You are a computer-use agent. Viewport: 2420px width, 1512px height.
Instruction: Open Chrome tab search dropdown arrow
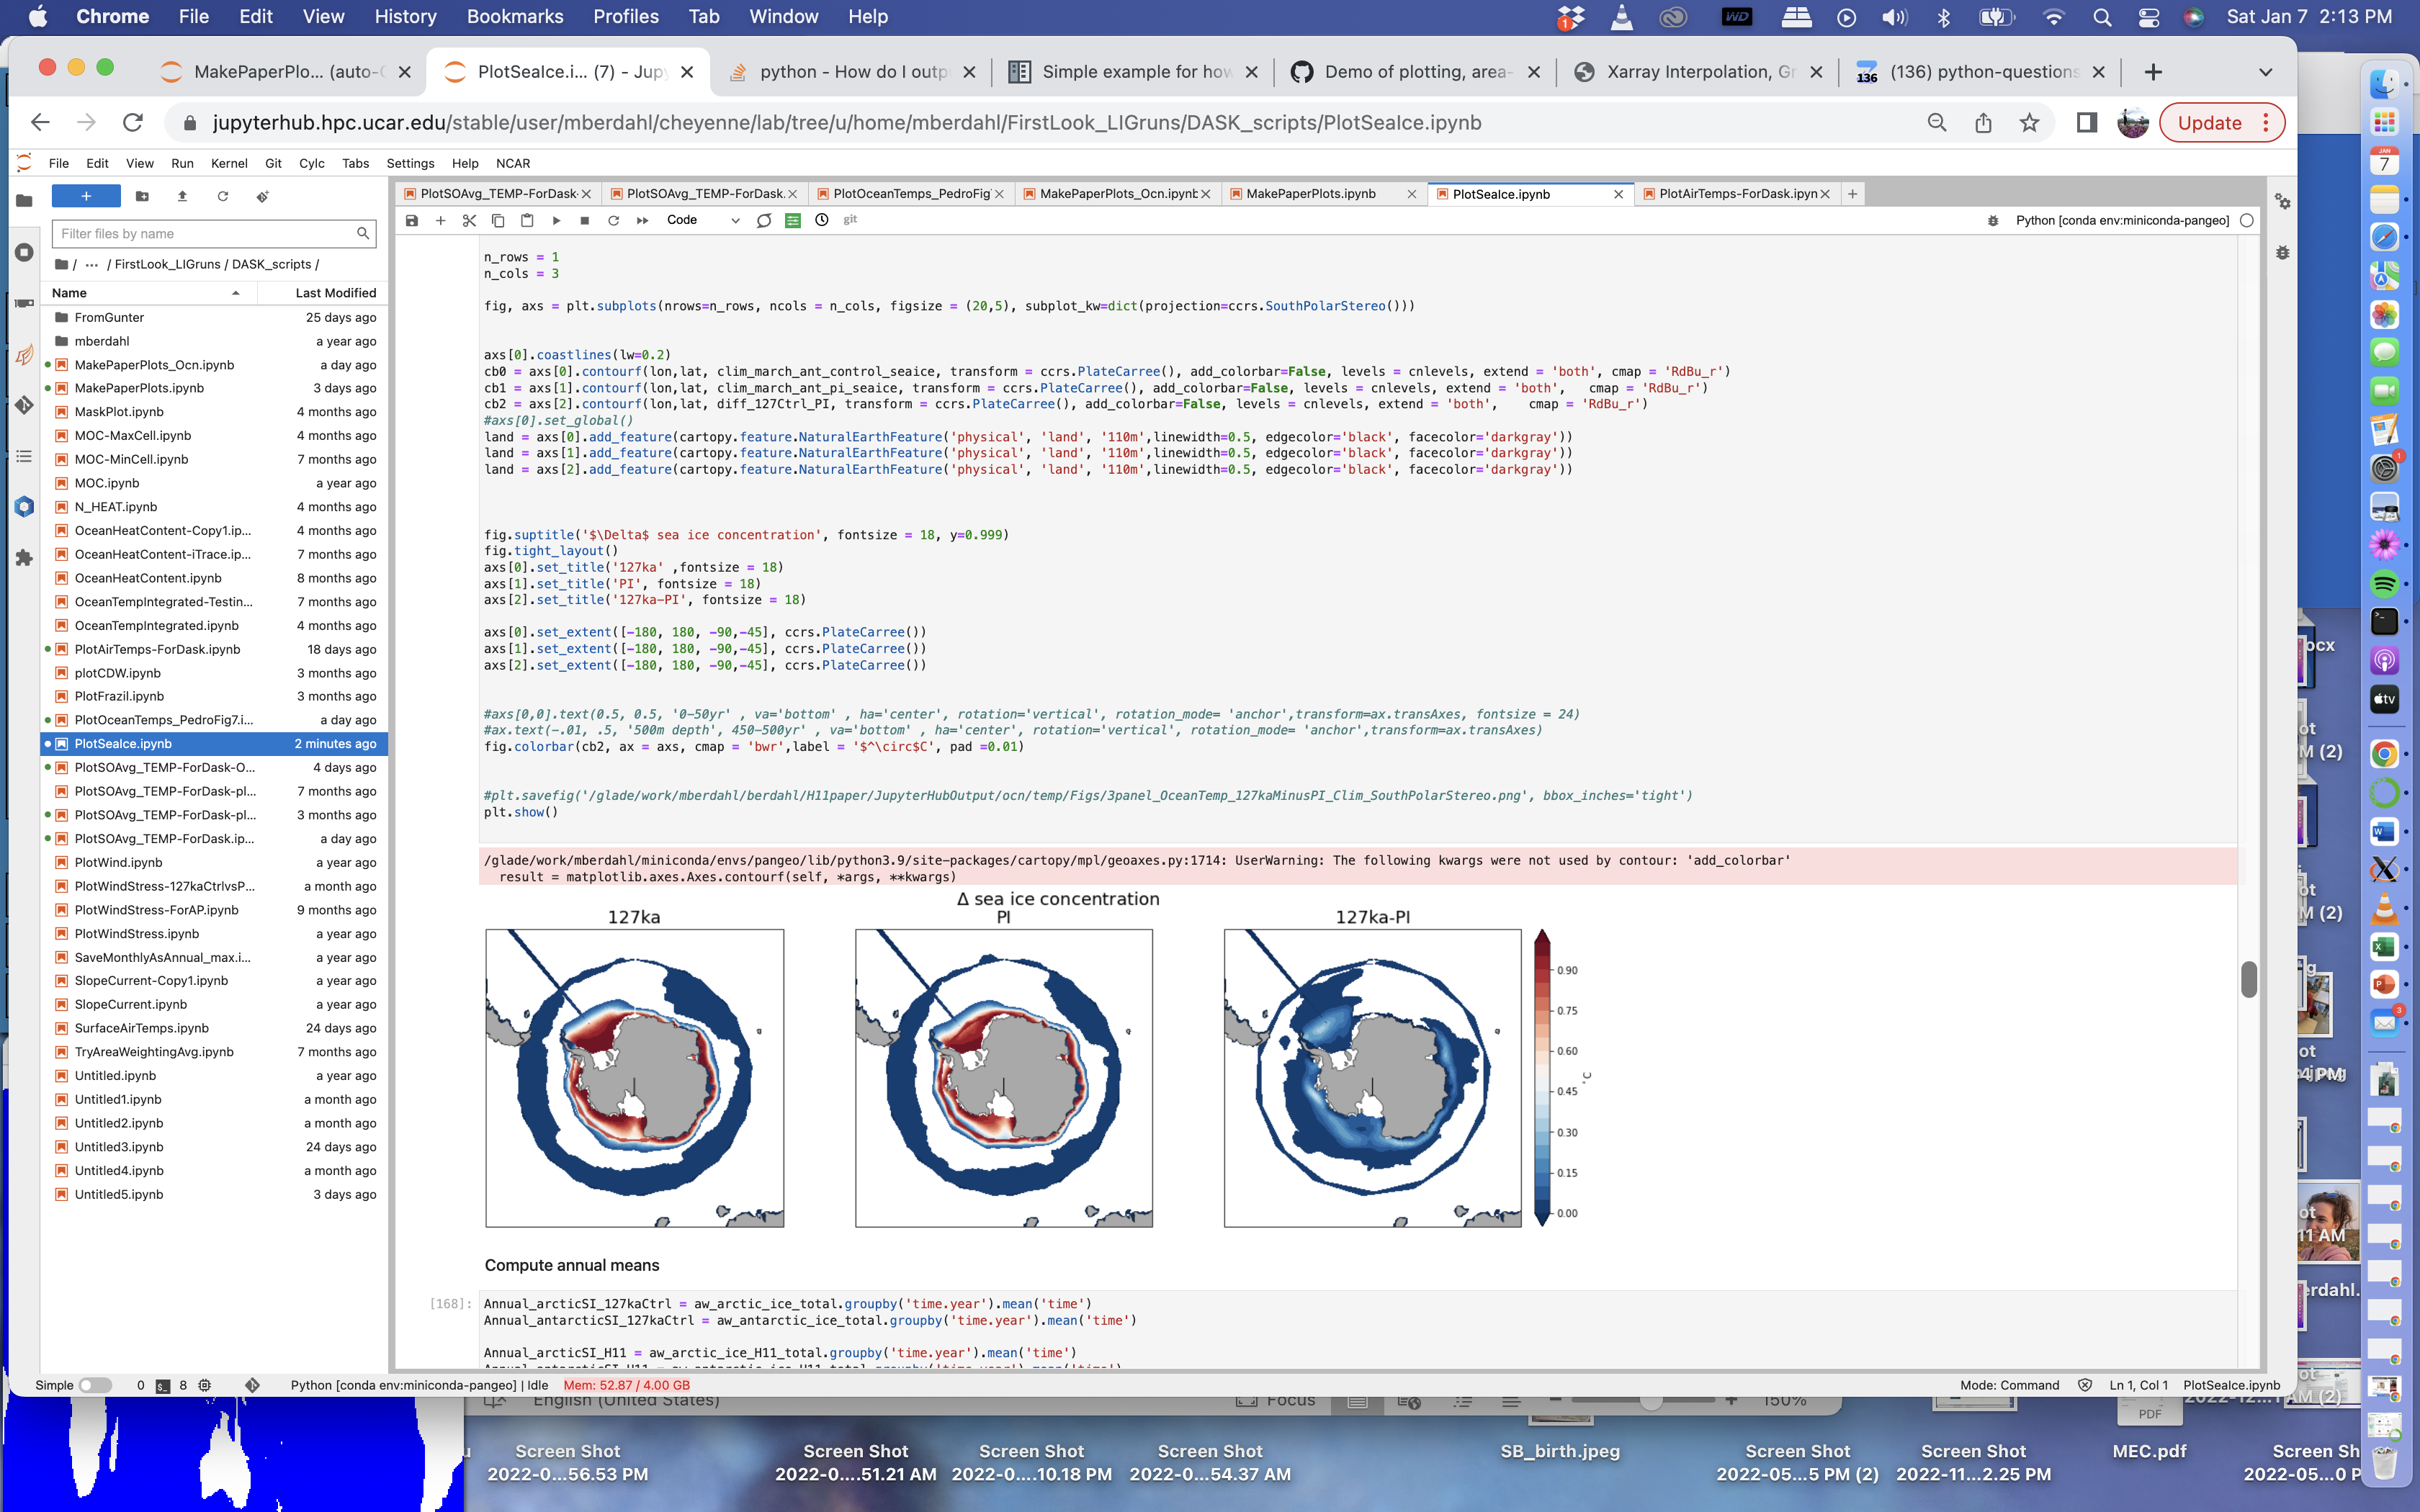coord(2265,72)
